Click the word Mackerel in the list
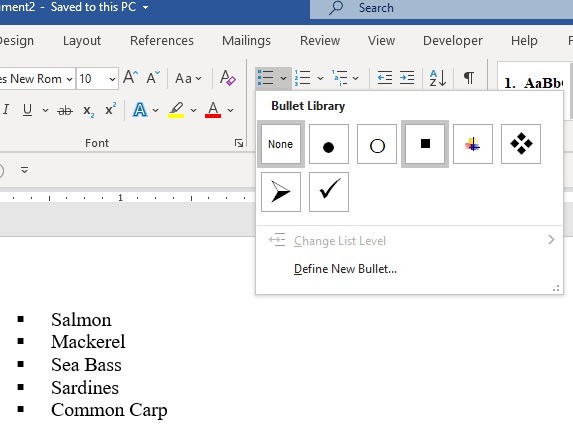 click(88, 342)
